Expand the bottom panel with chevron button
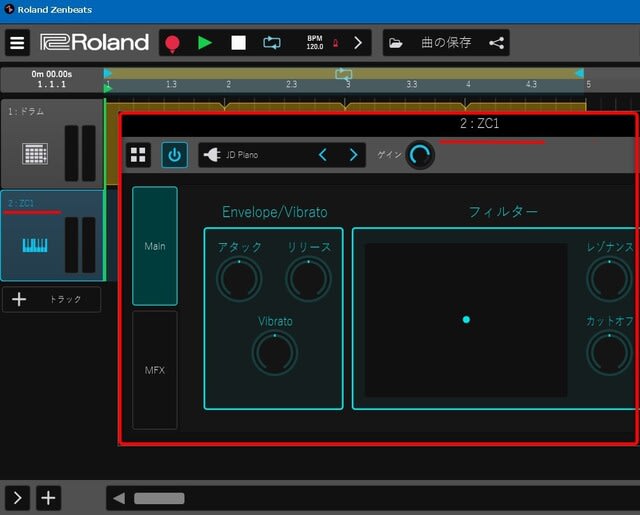Screen dimensions: 640x515 click(17, 498)
